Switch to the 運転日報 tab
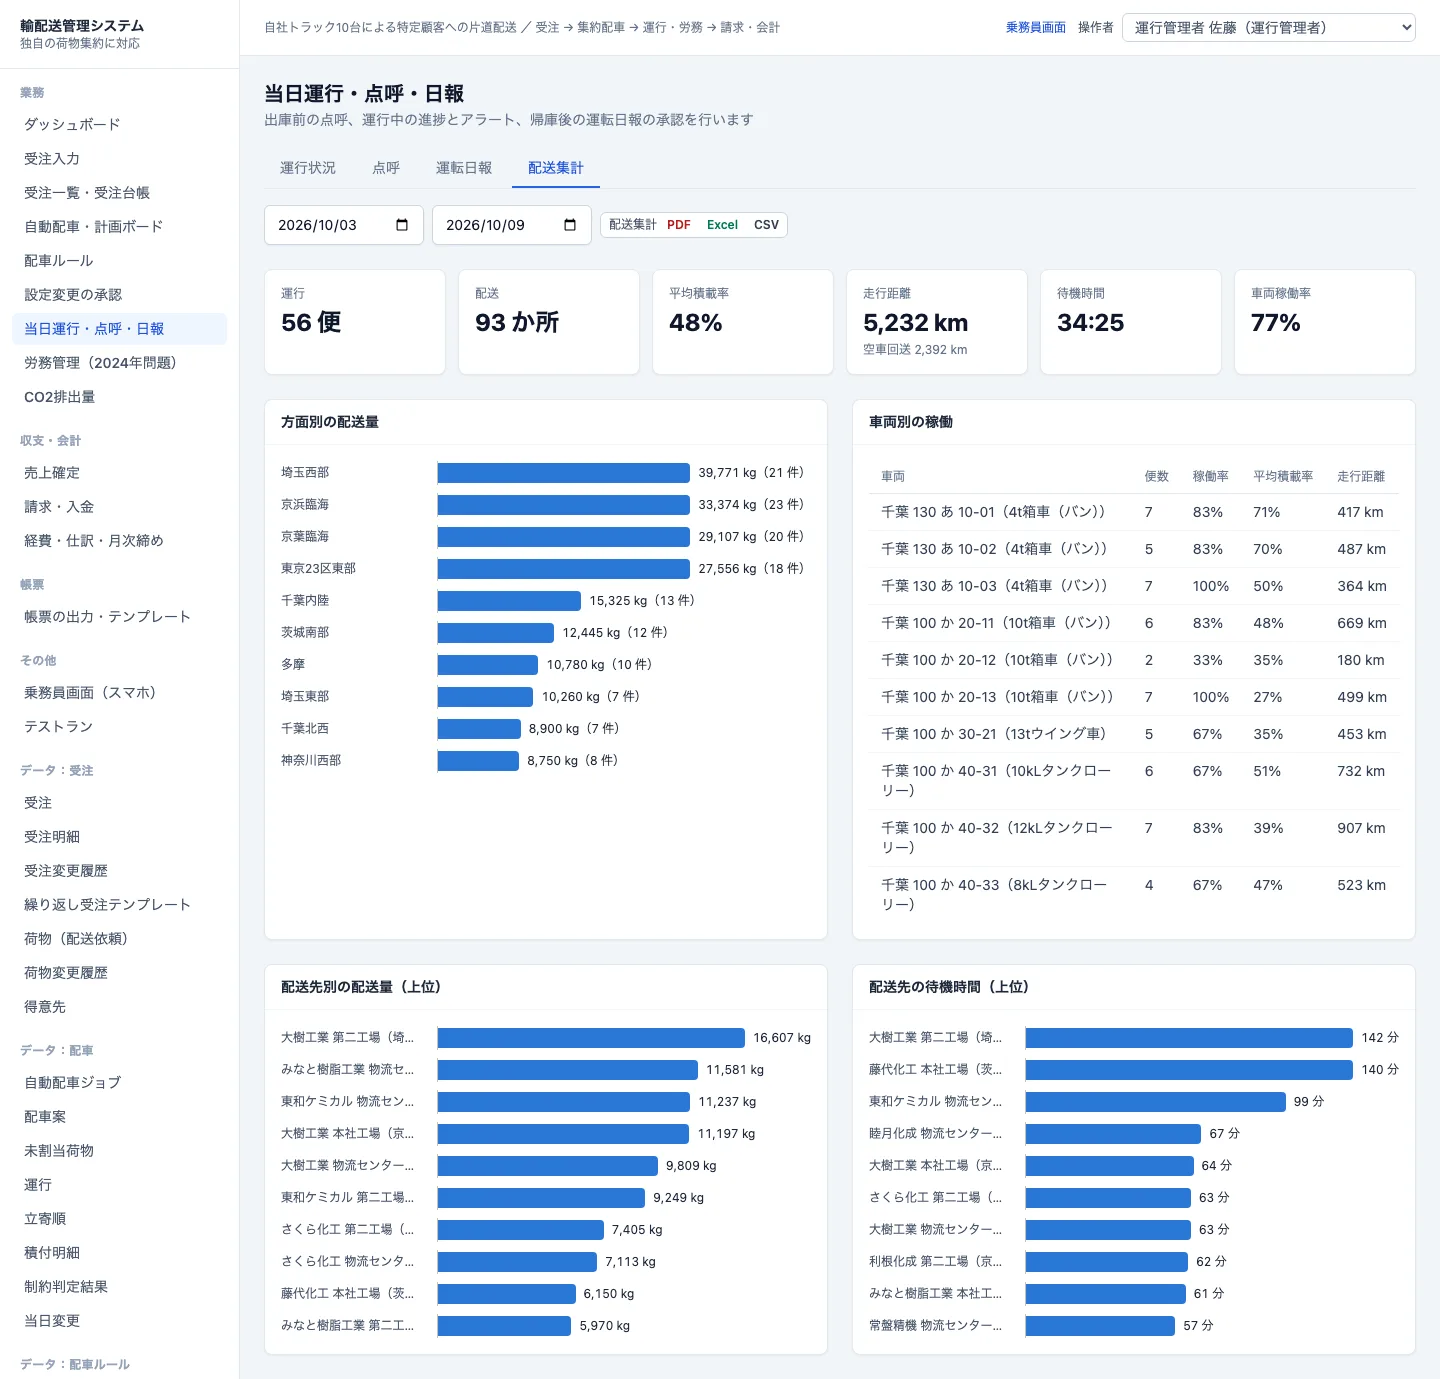 tap(464, 168)
